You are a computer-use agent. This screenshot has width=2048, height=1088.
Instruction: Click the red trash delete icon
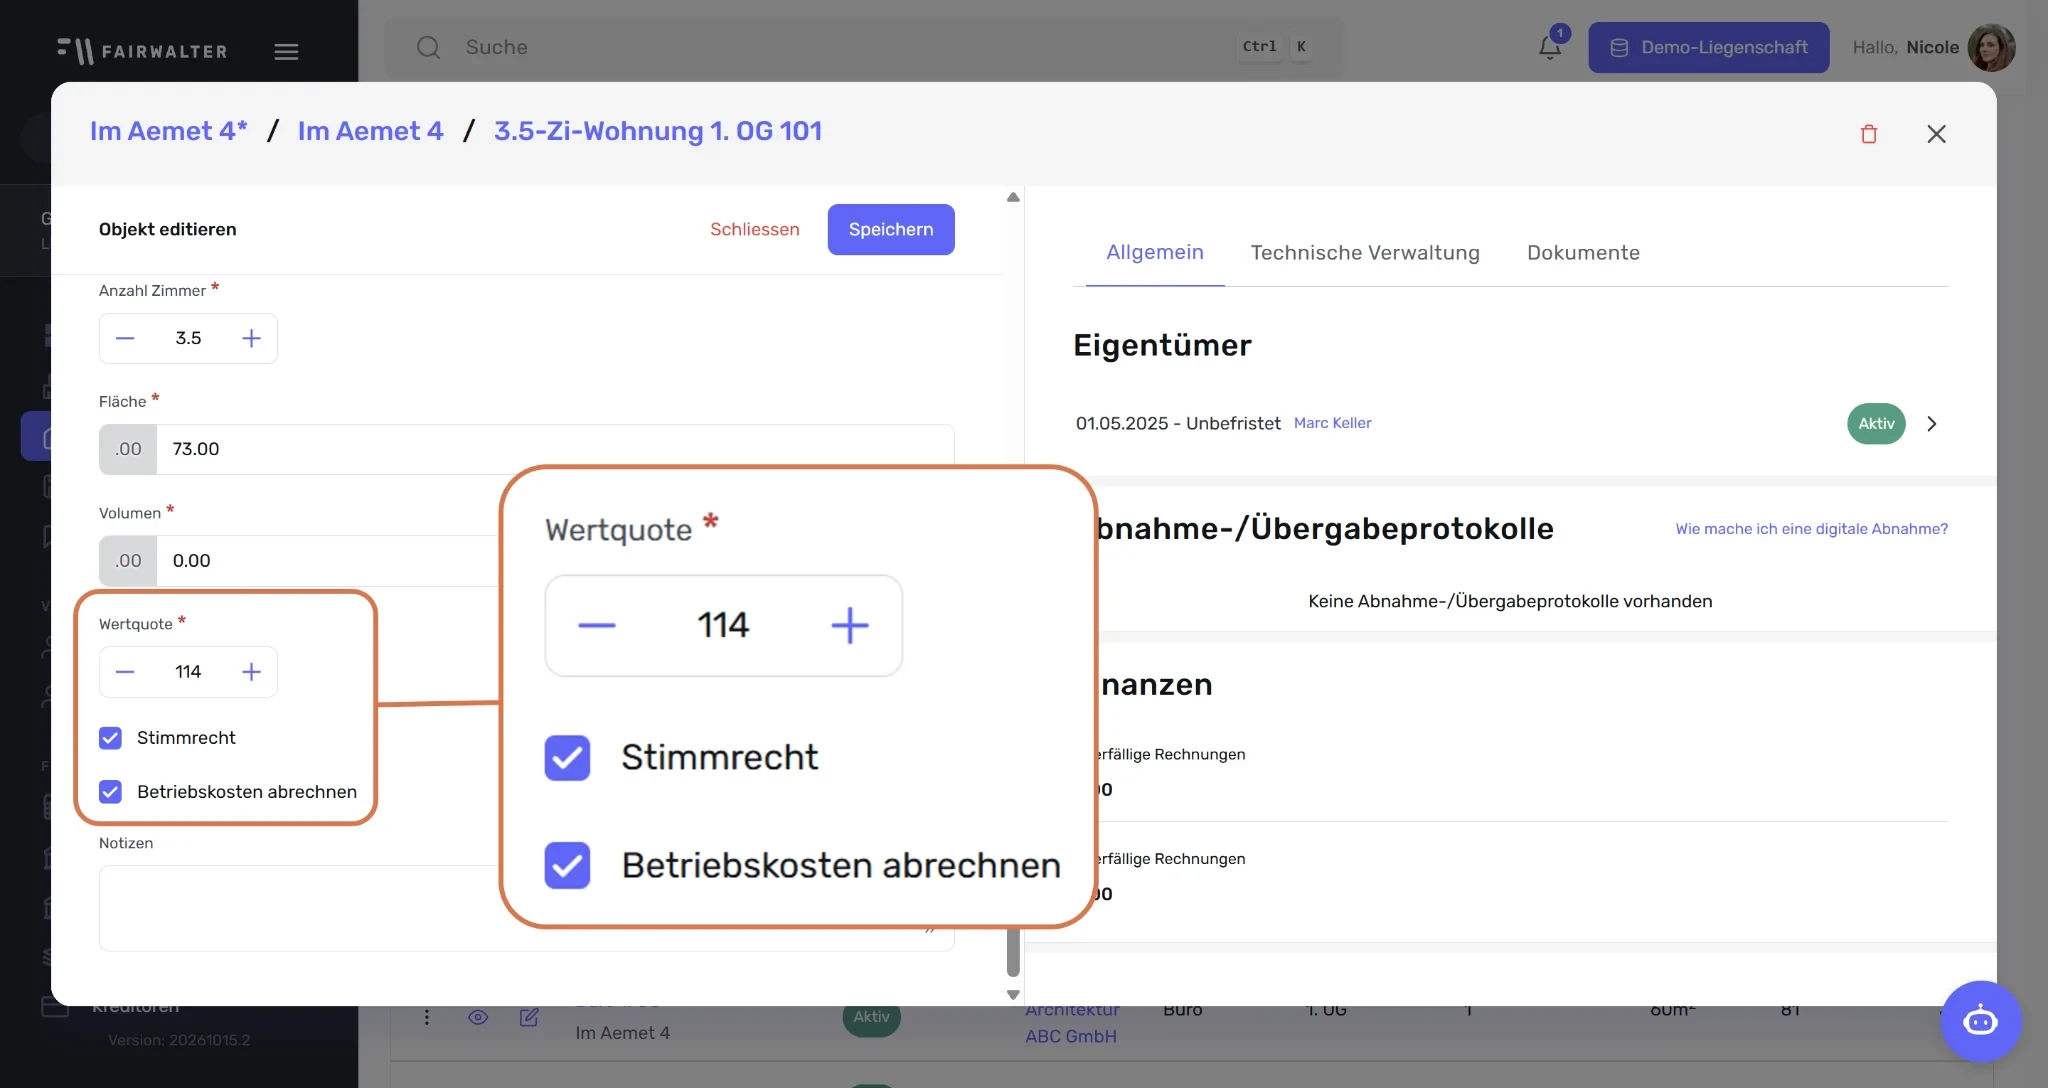(x=1868, y=134)
